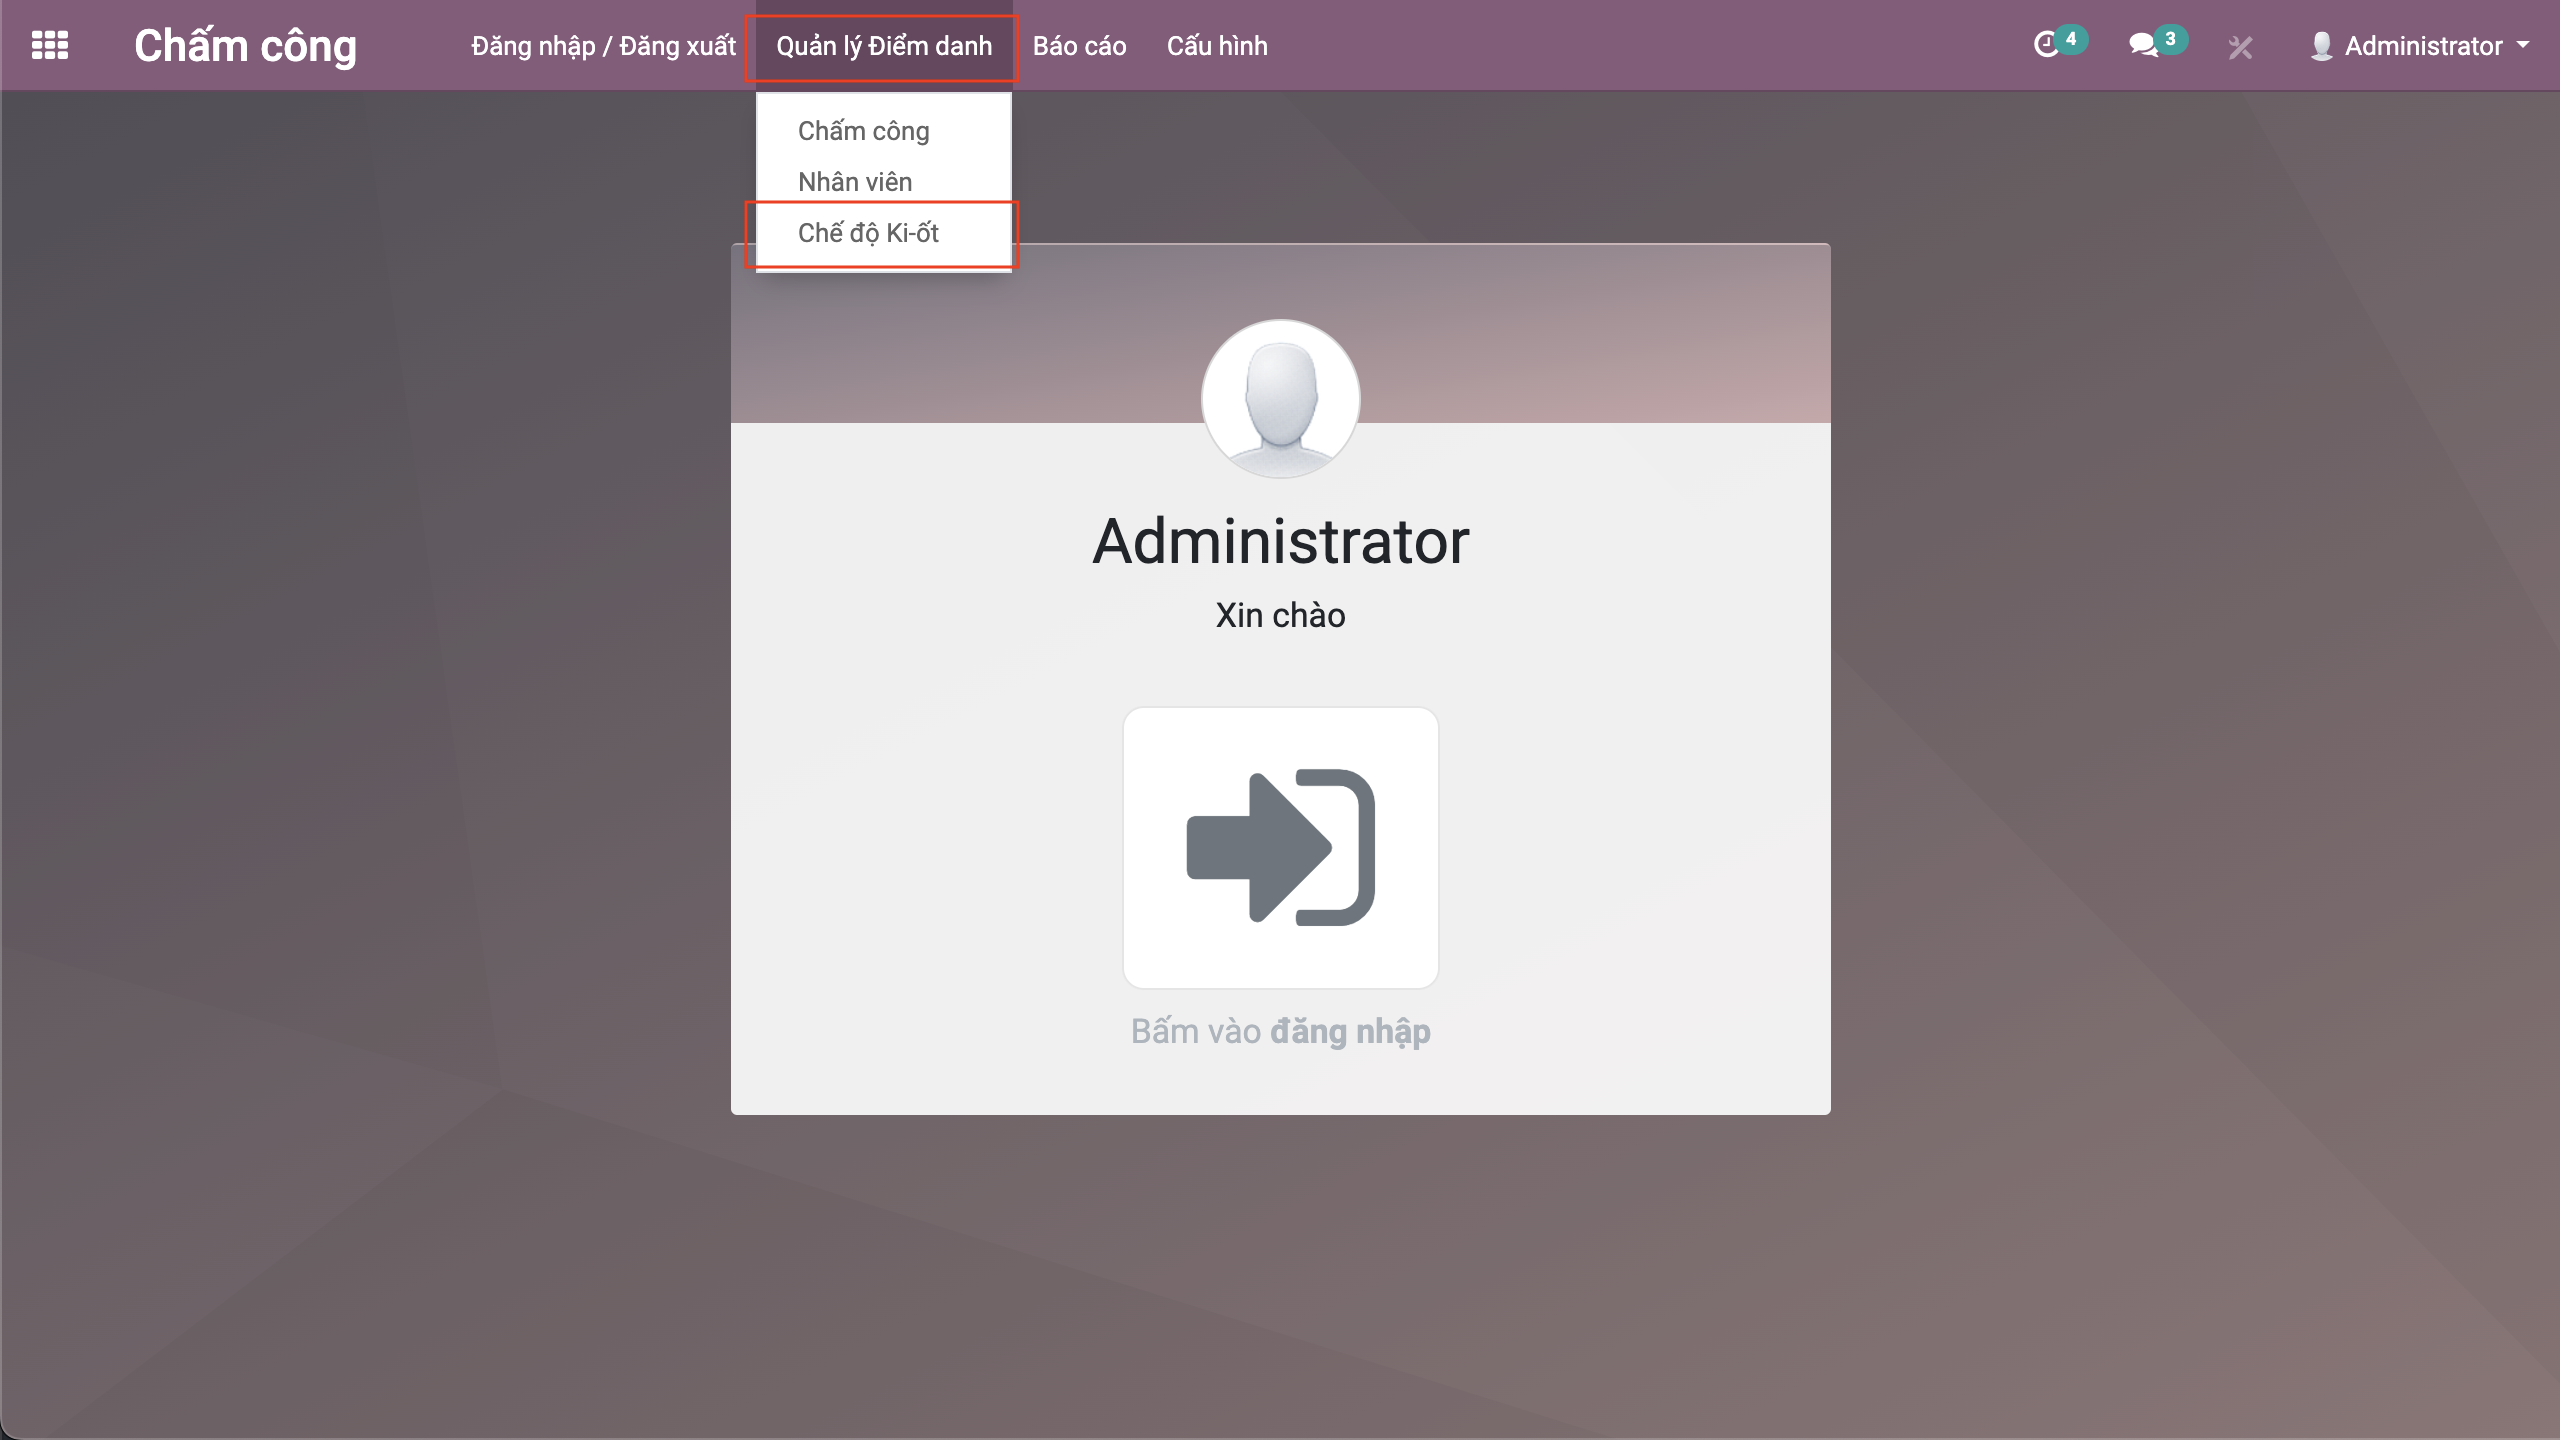Expand the Administrator user menu caret

(x=2523, y=45)
